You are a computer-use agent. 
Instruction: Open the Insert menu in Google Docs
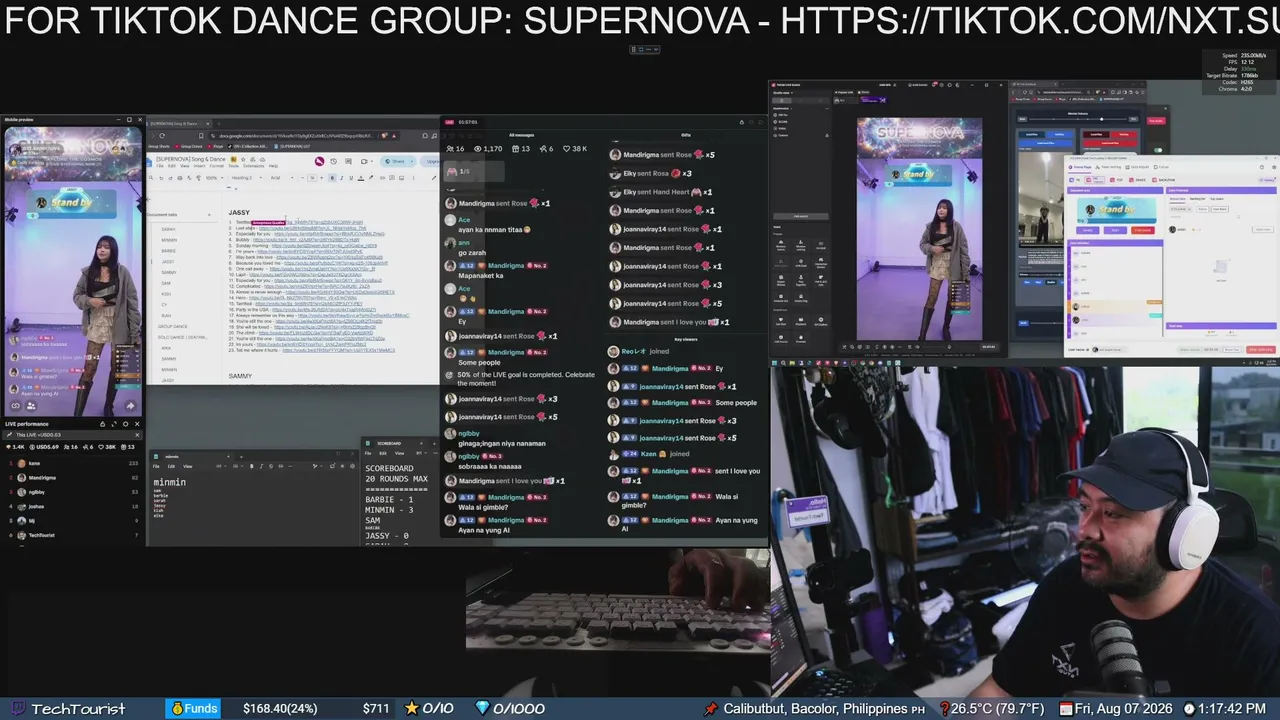199,166
